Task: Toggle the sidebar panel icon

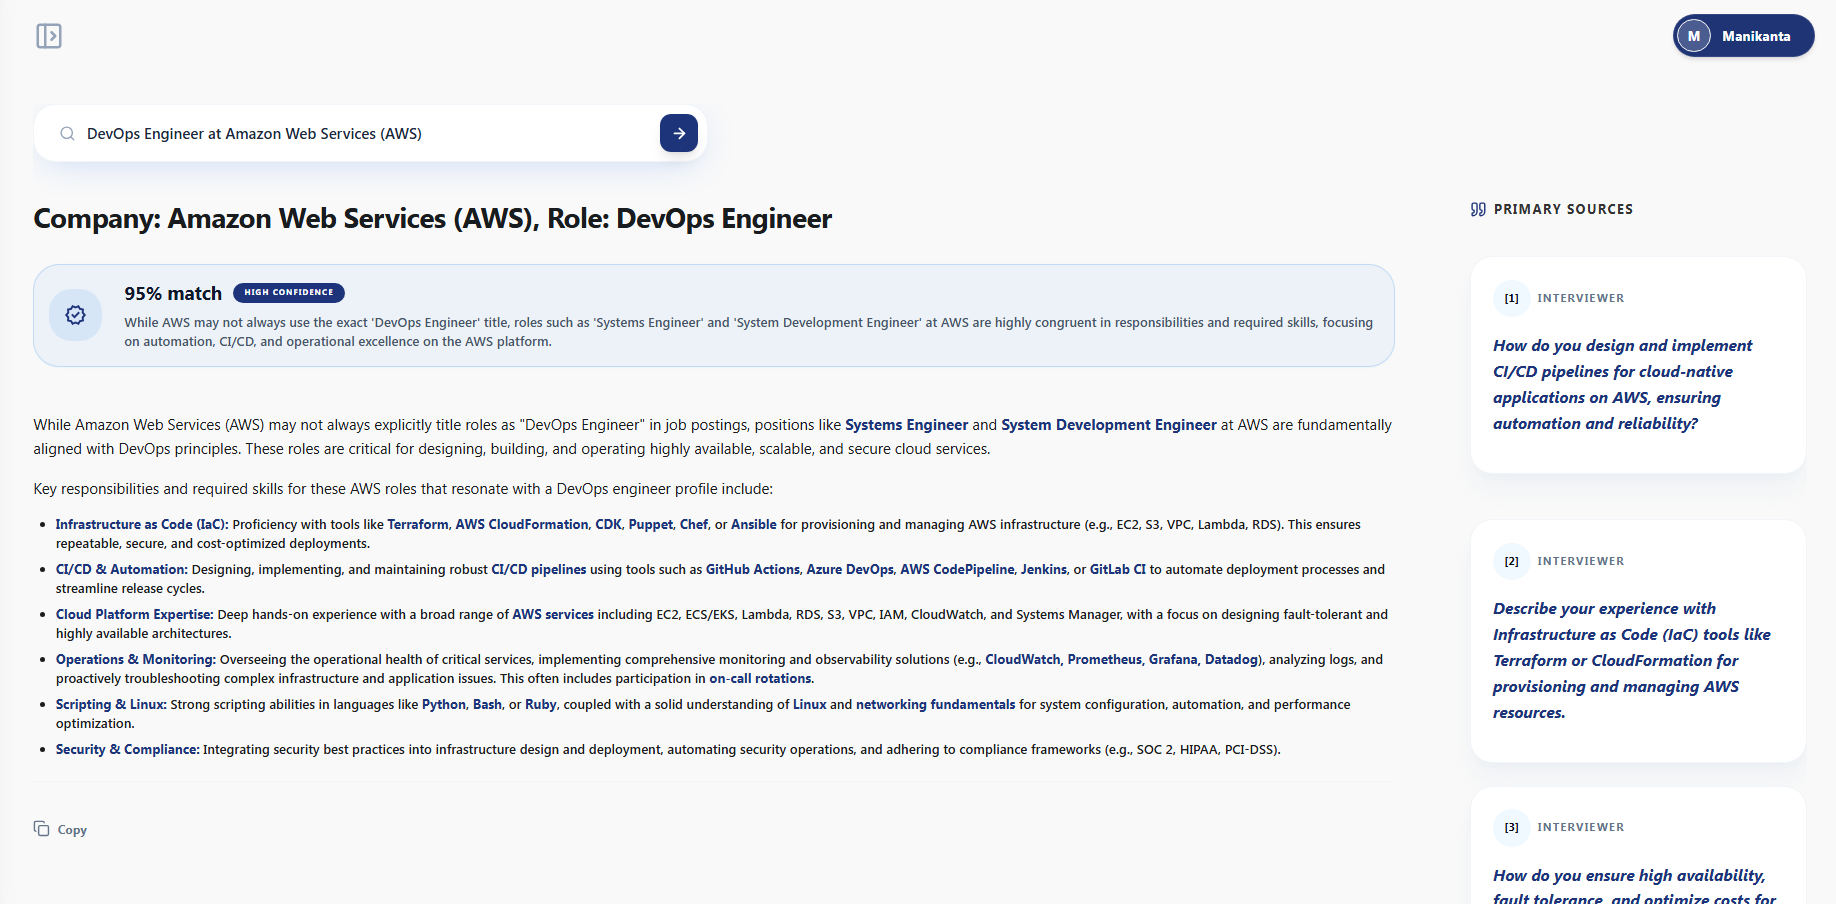Action: (49, 36)
